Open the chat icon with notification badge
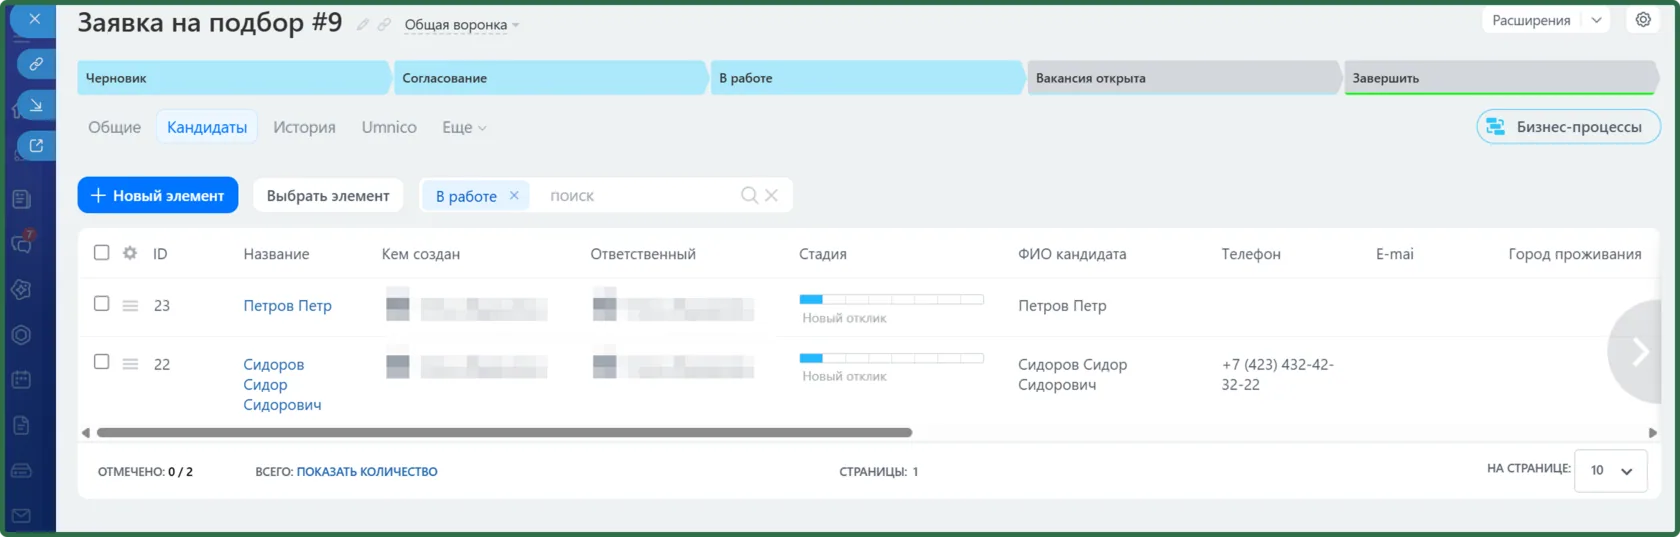This screenshot has height=537, width=1680. coord(21,242)
